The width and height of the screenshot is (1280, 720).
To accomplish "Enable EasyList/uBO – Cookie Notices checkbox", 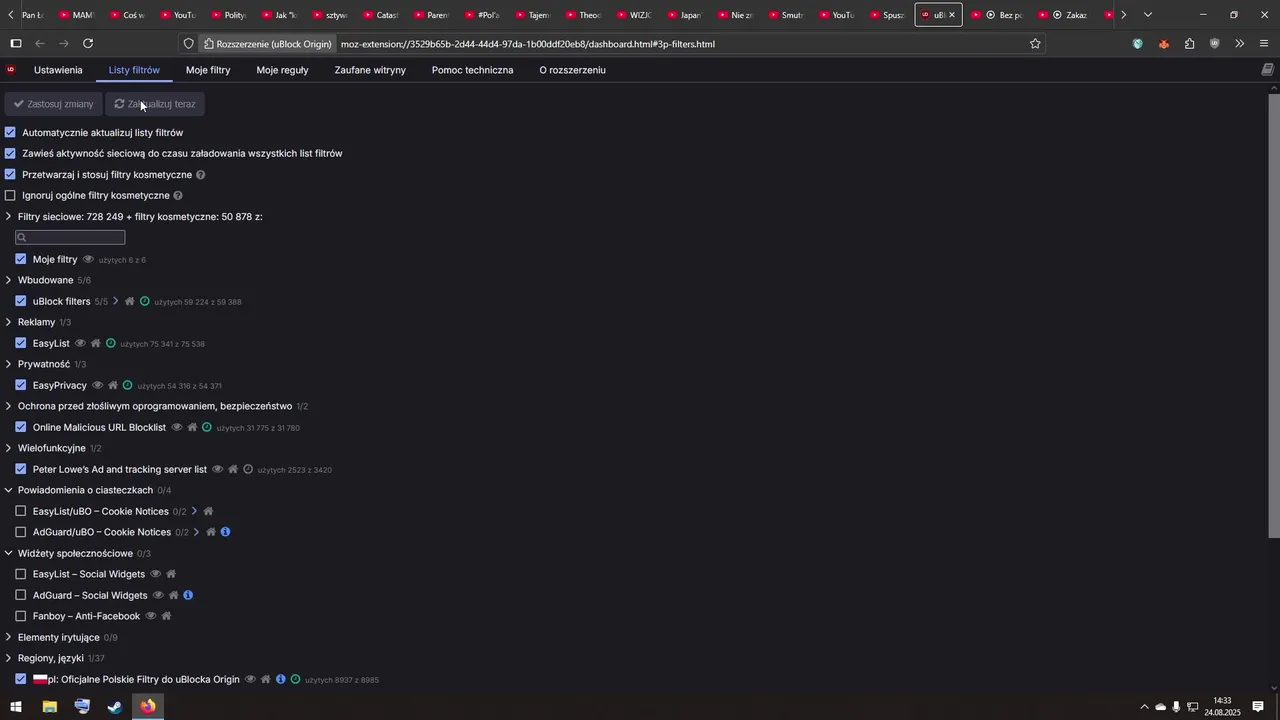I will coord(21,512).
